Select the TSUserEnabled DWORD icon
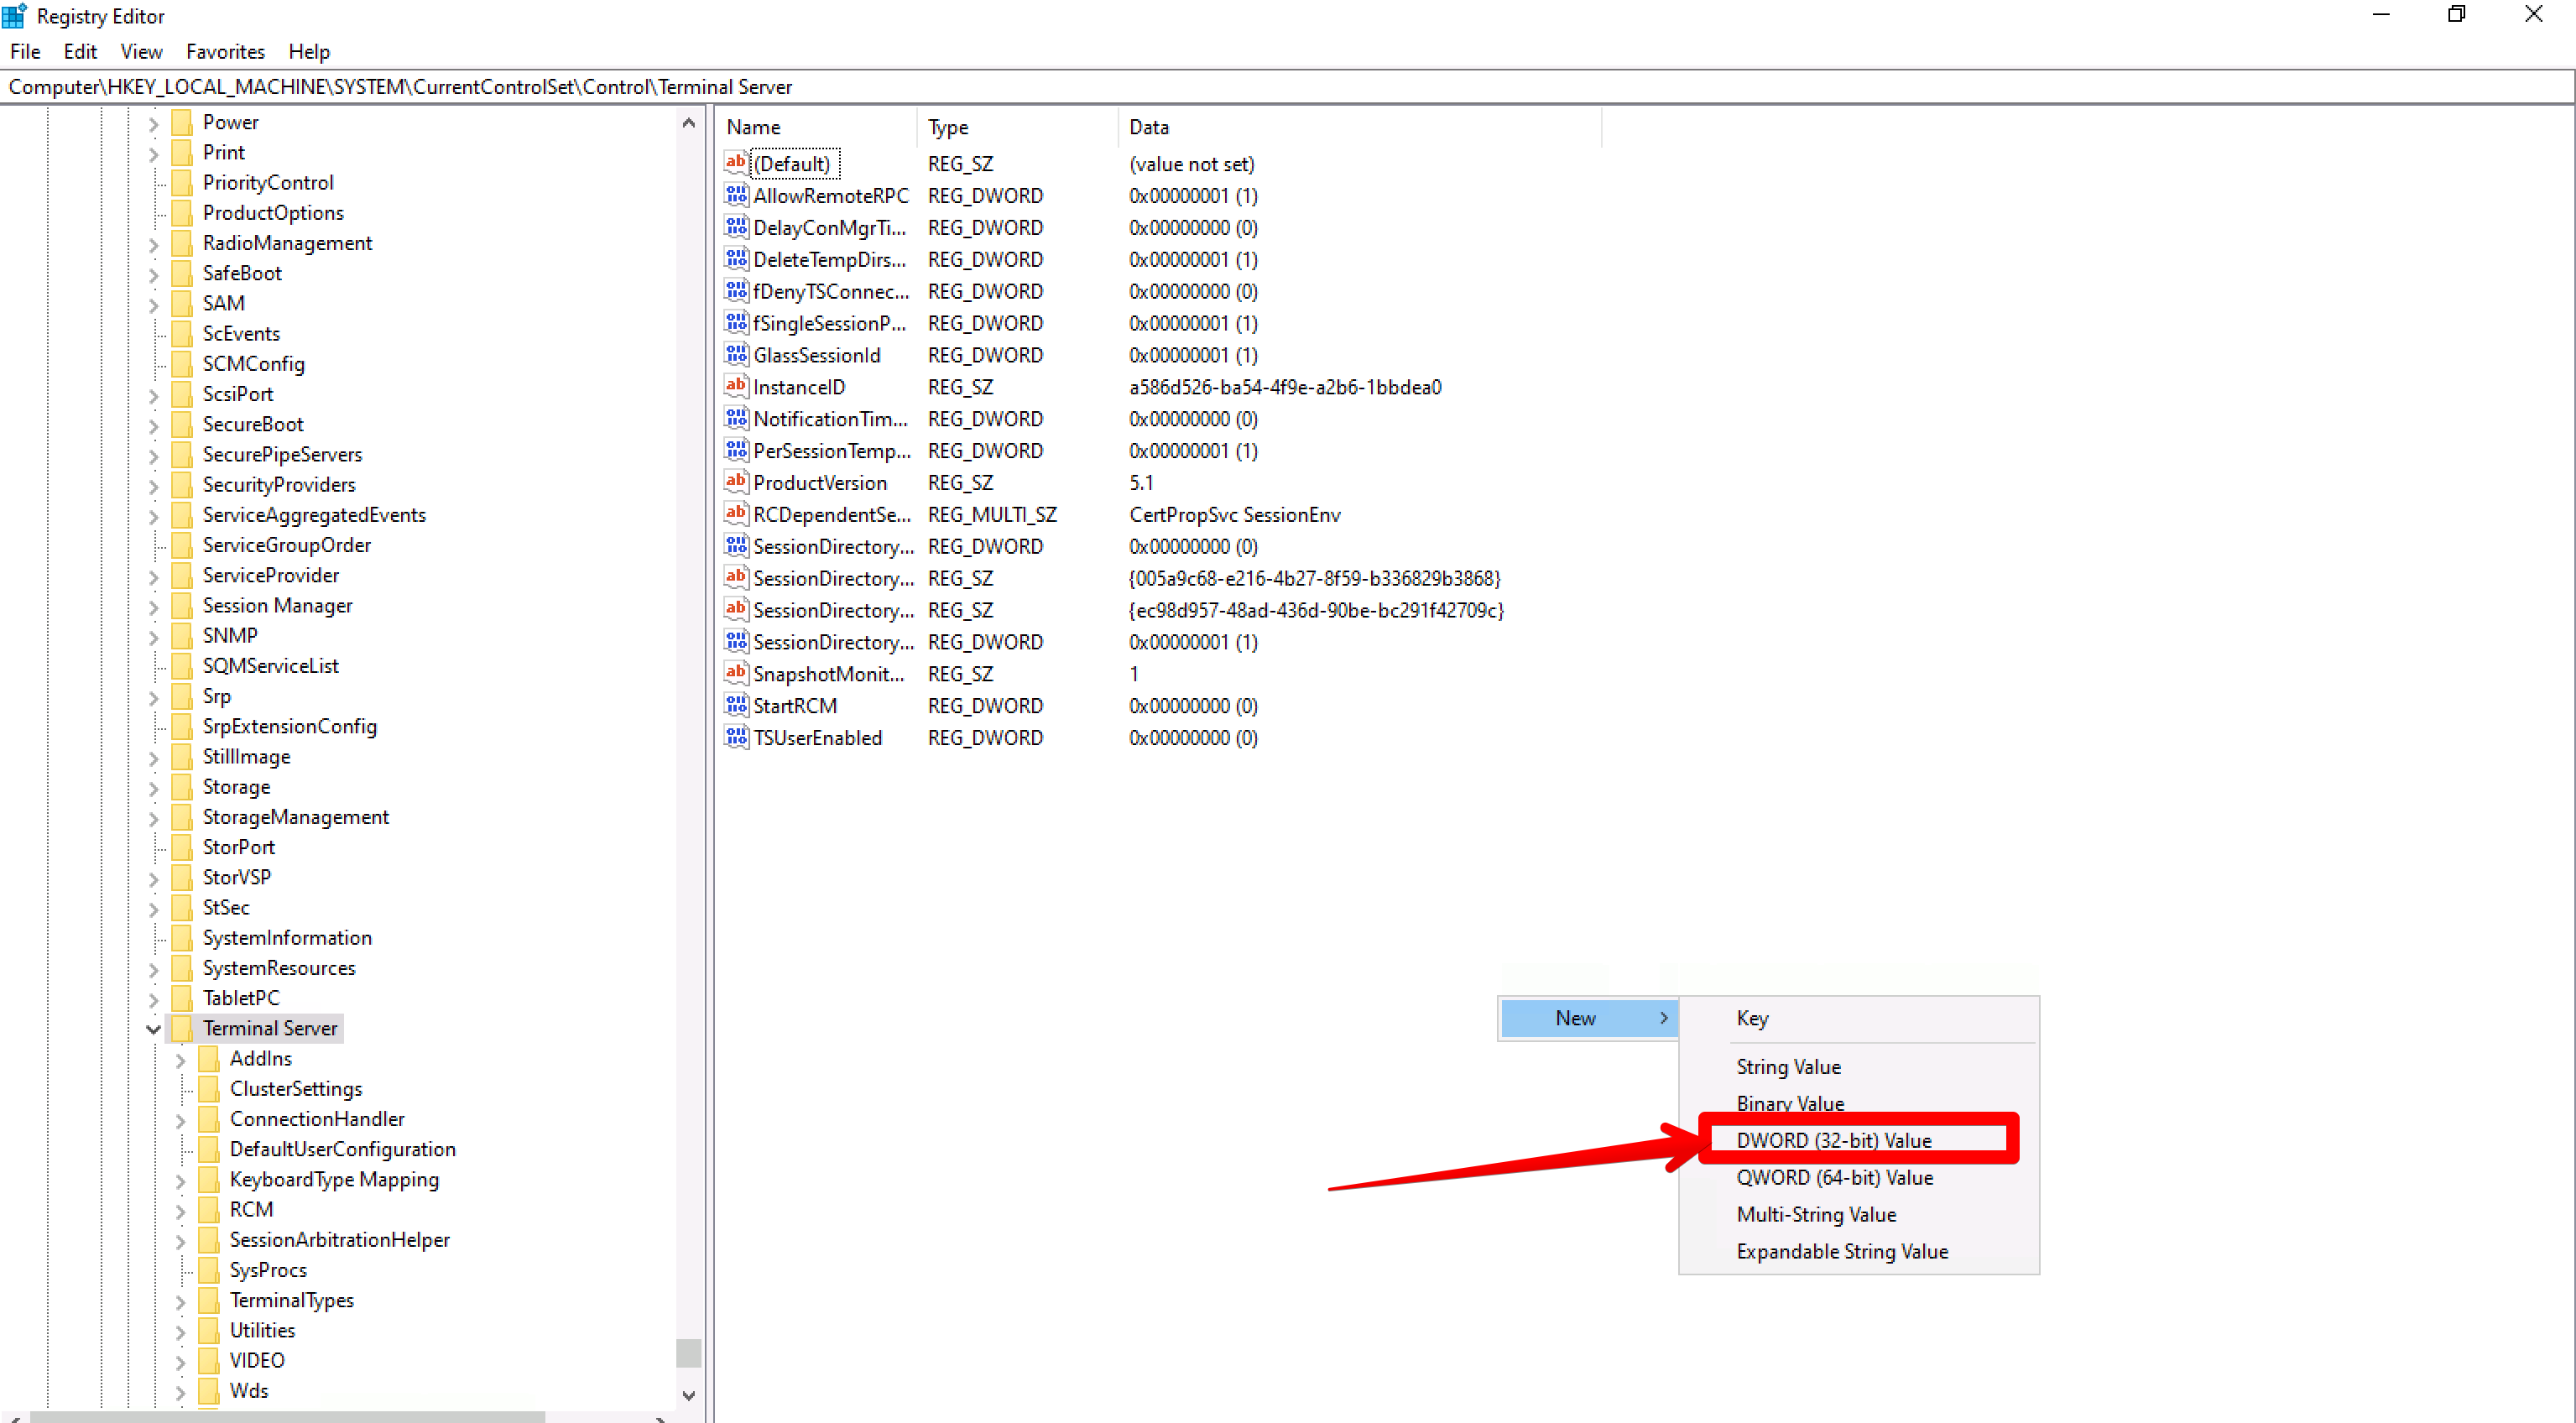2576x1423 pixels. (736, 737)
